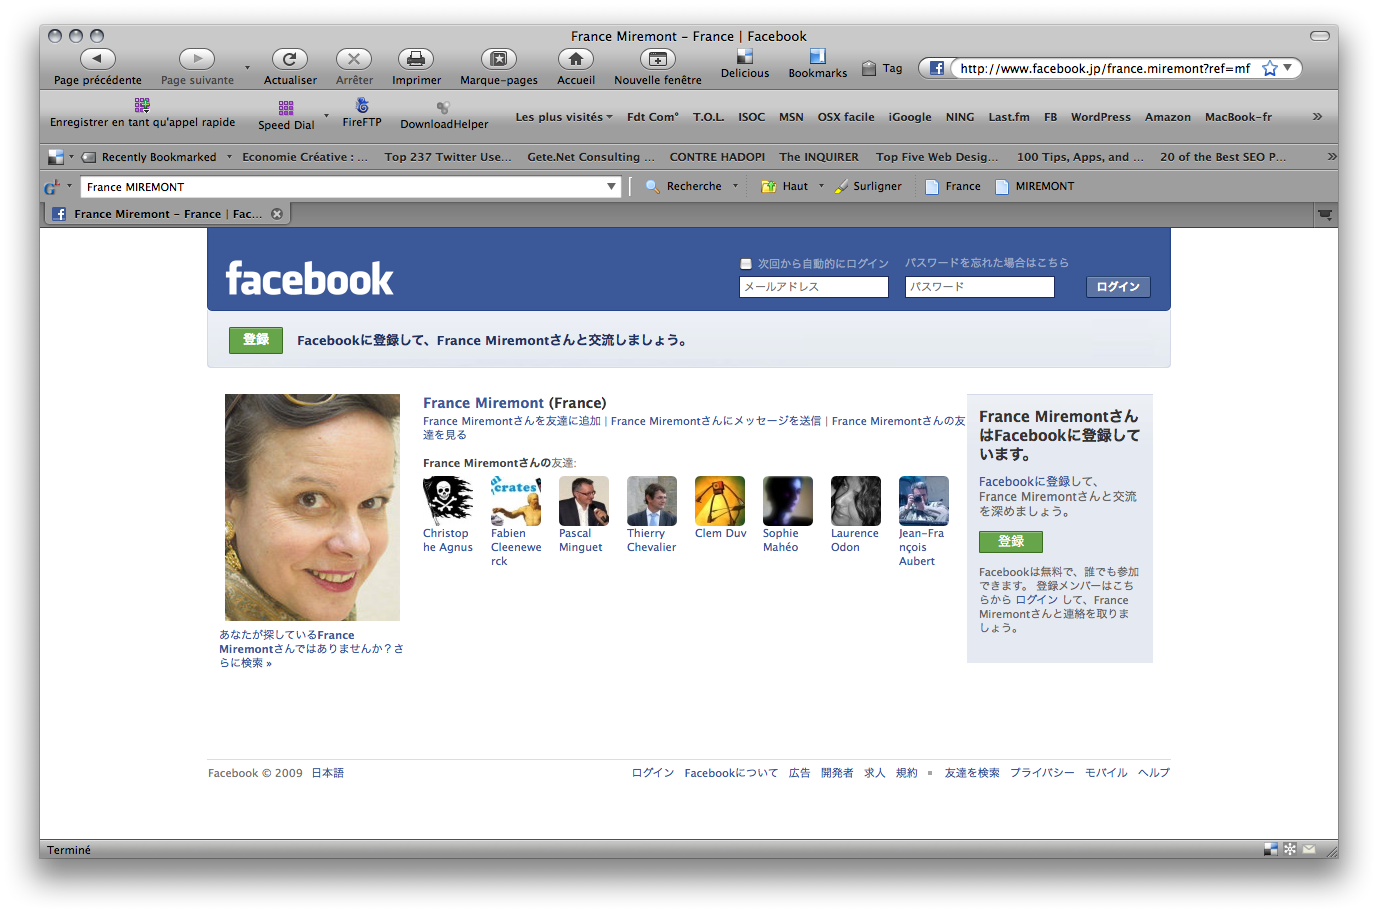Click the facebook logo

click(310, 279)
